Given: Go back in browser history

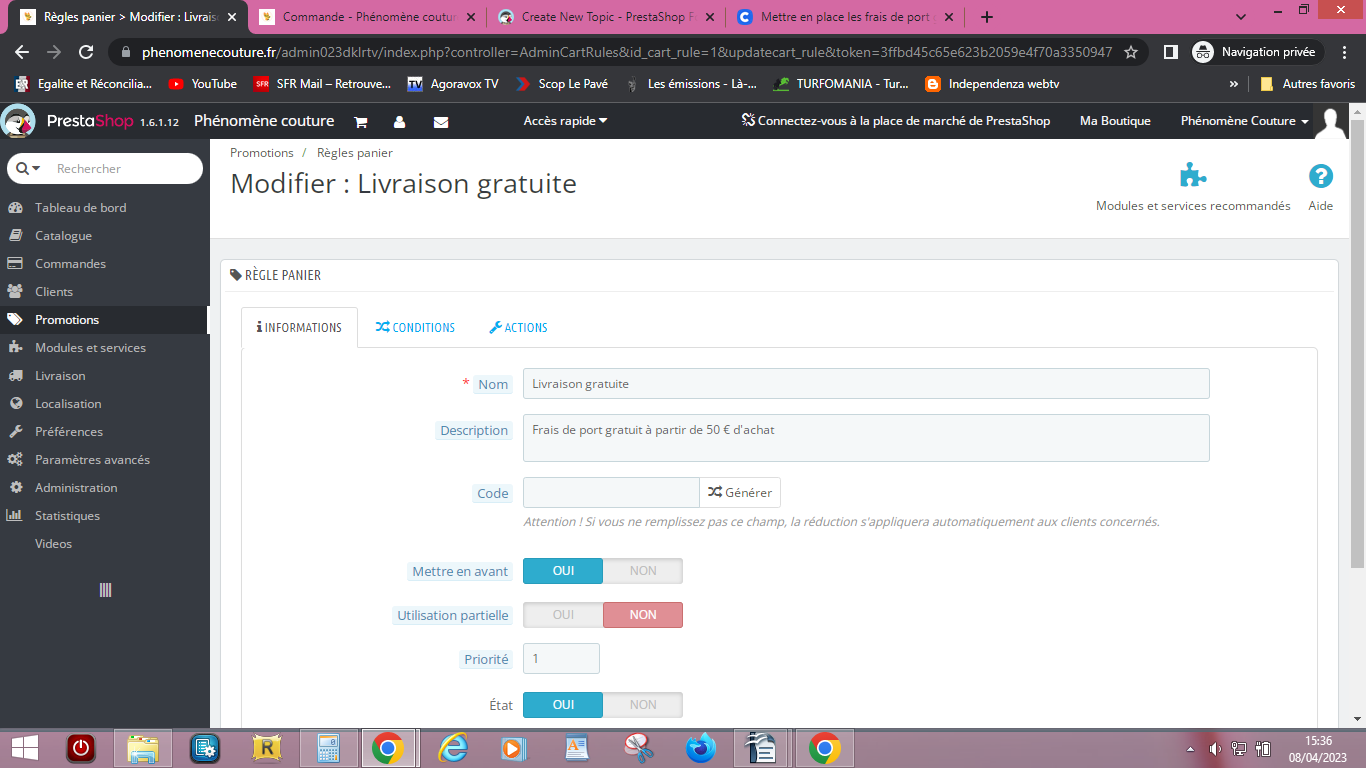Looking at the screenshot, I should 22,52.
